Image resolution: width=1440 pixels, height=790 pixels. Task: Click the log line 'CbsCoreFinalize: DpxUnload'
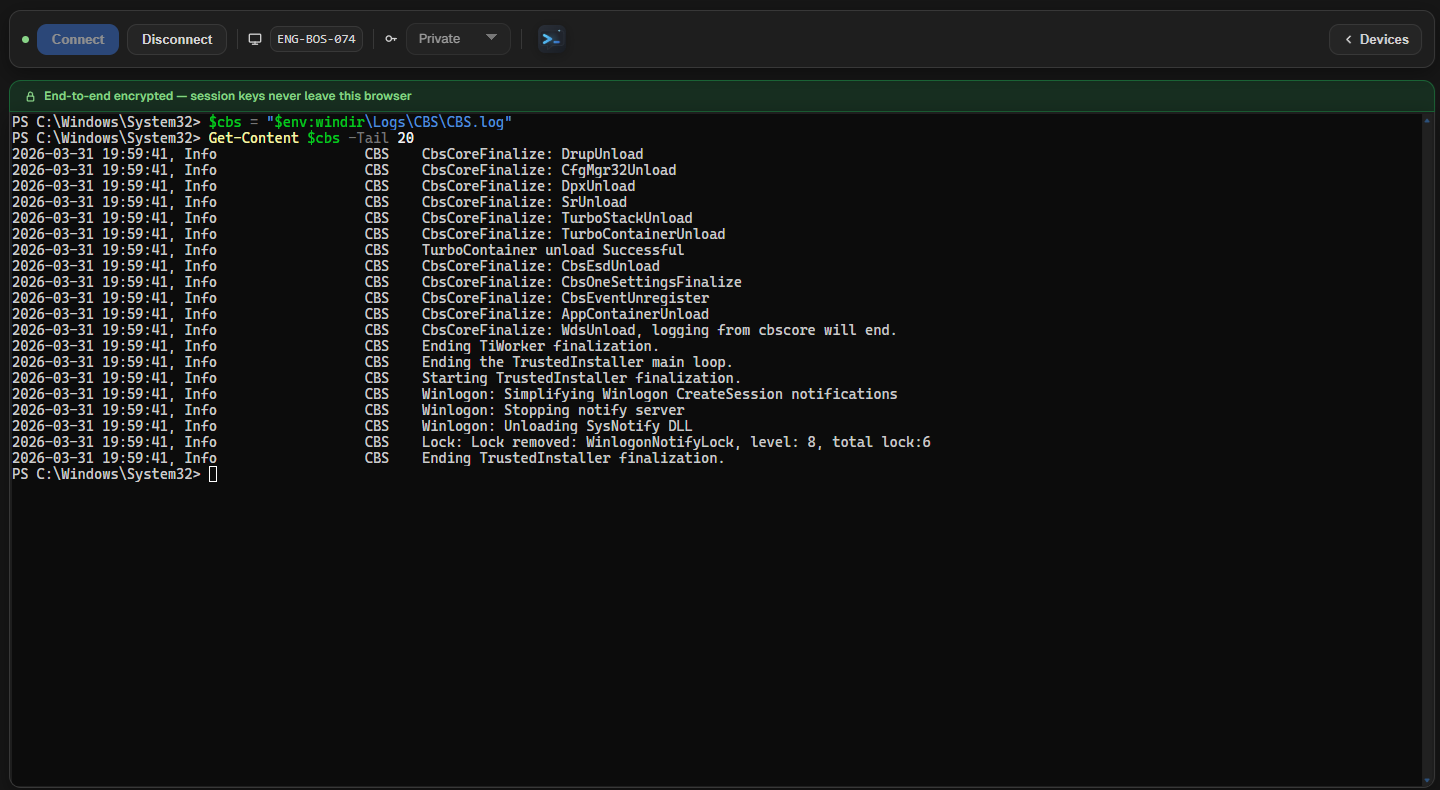coord(324,186)
